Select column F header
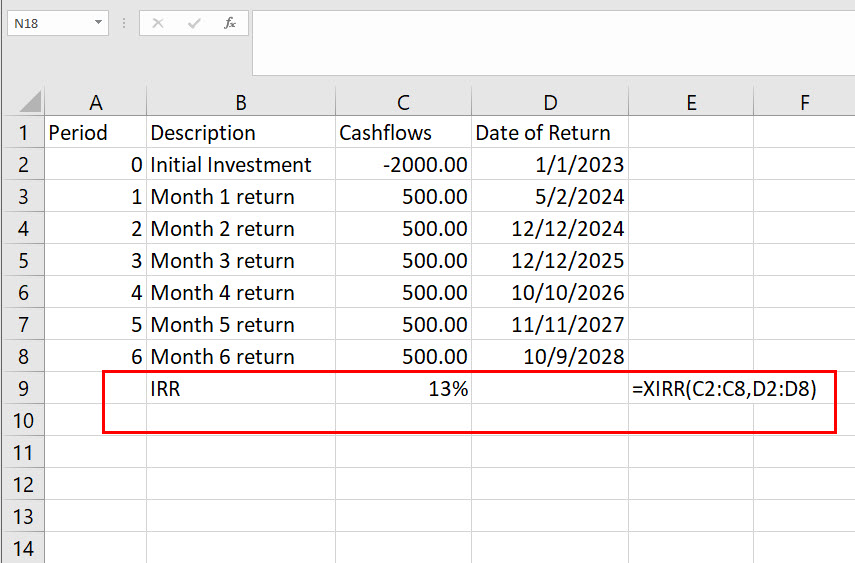Viewport: 855px width, 563px height. tap(804, 102)
